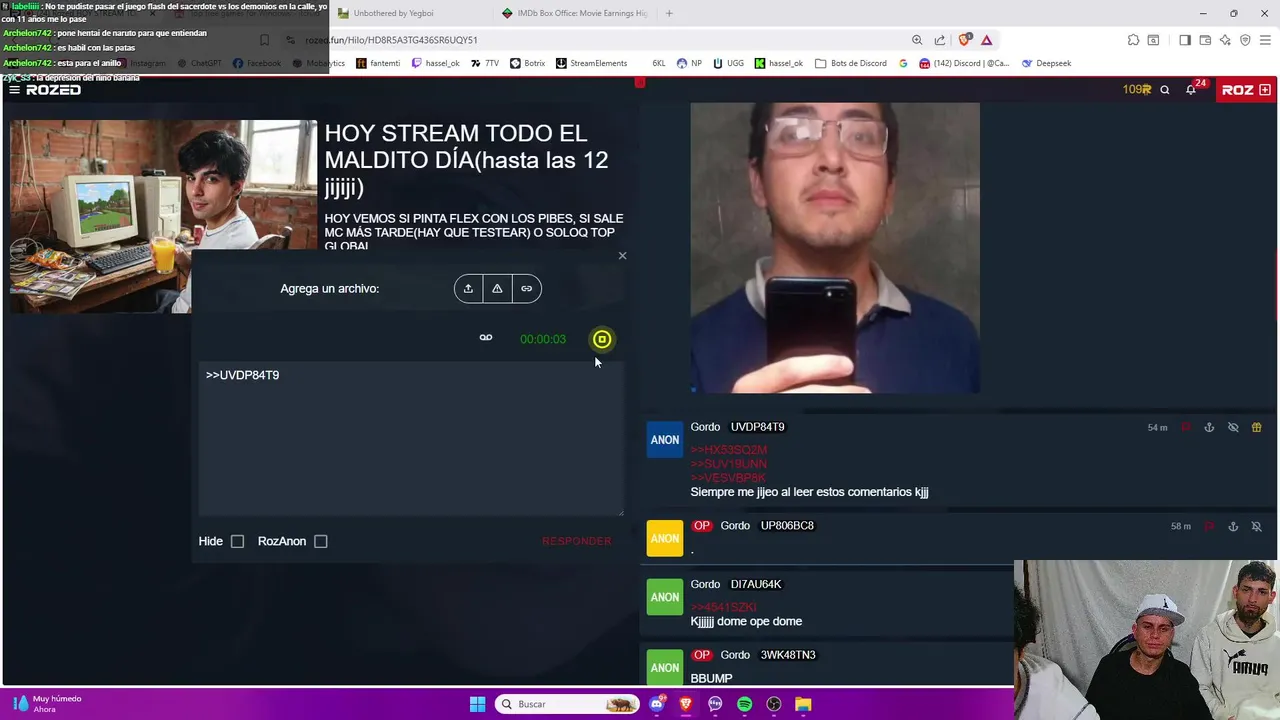Upload a file using the upload icon
This screenshot has height=720, width=1280.
point(468,288)
